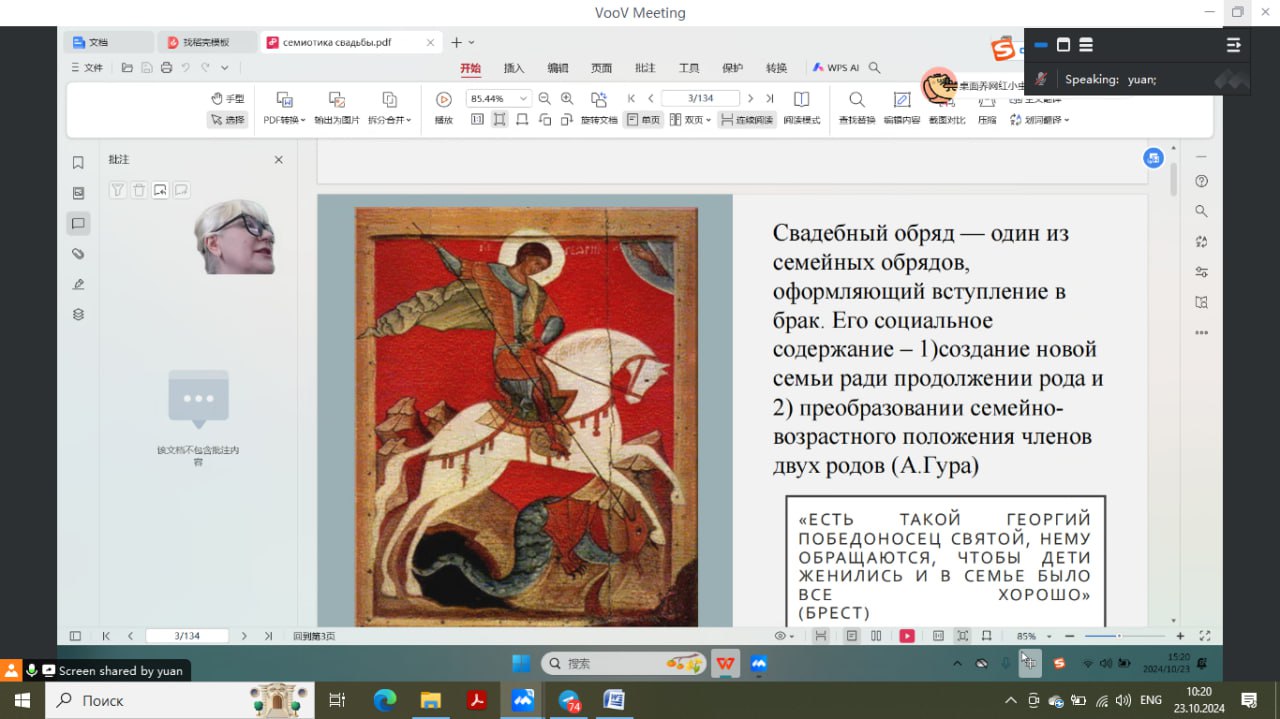Go to previous page in ribbon

pyautogui.click(x=651, y=98)
